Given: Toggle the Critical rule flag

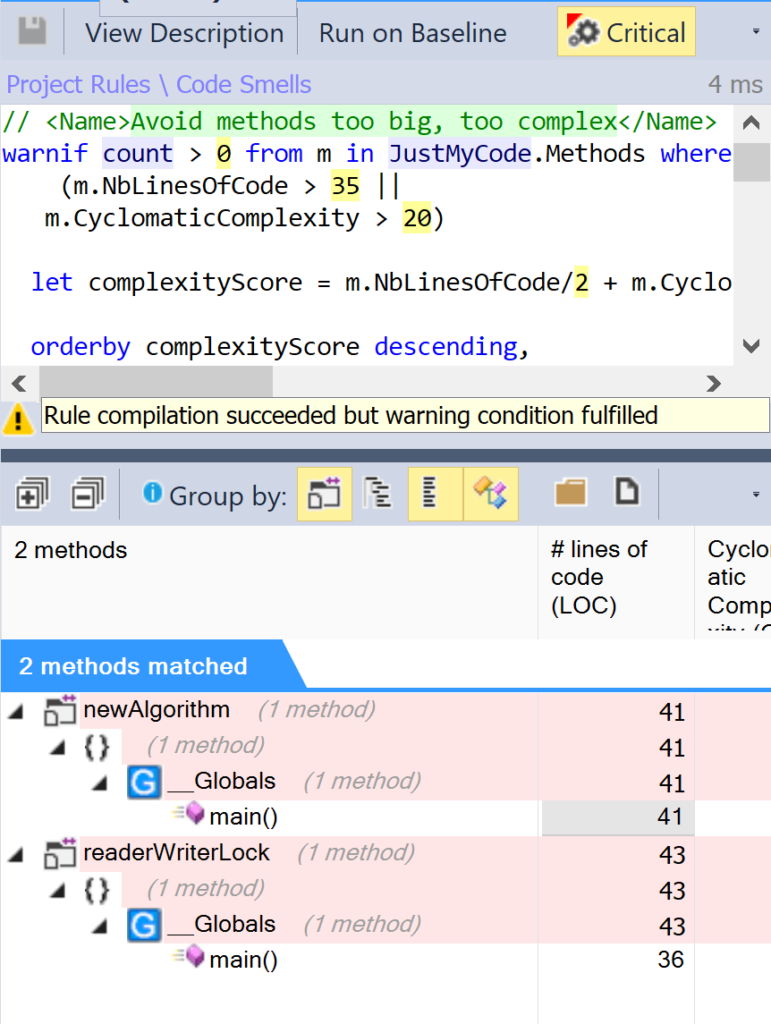Looking at the screenshot, I should point(627,33).
